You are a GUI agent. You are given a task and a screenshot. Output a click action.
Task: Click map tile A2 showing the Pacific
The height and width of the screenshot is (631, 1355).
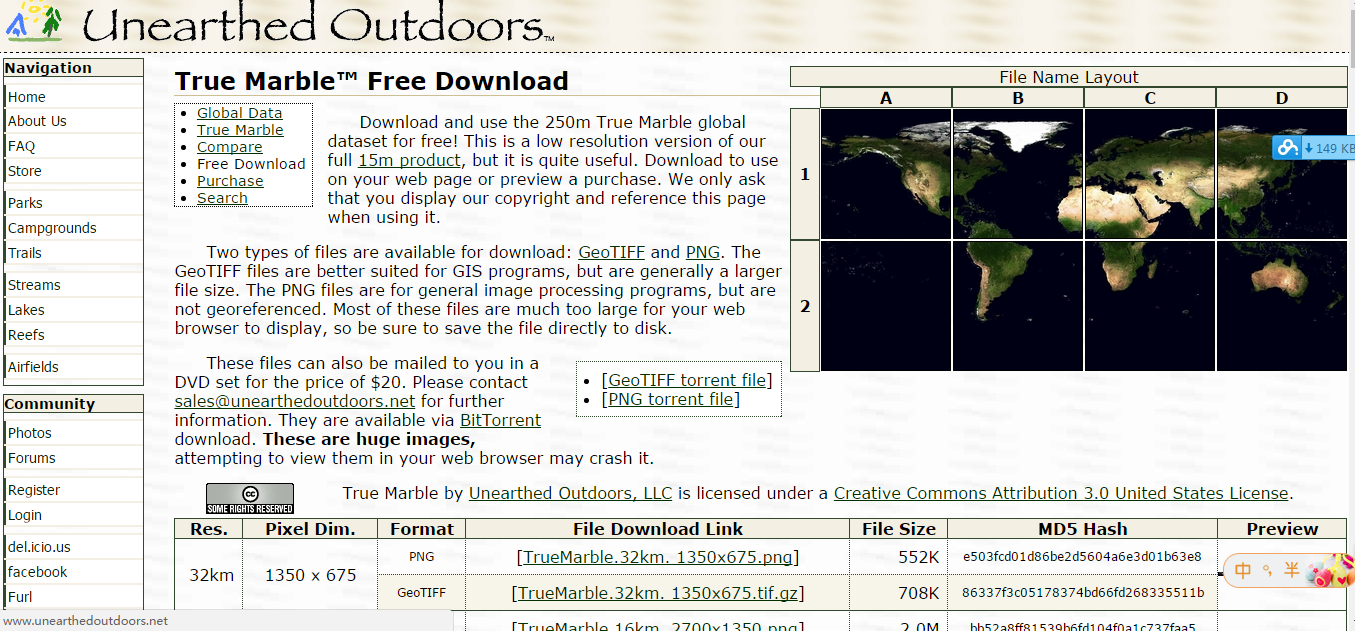(x=886, y=306)
